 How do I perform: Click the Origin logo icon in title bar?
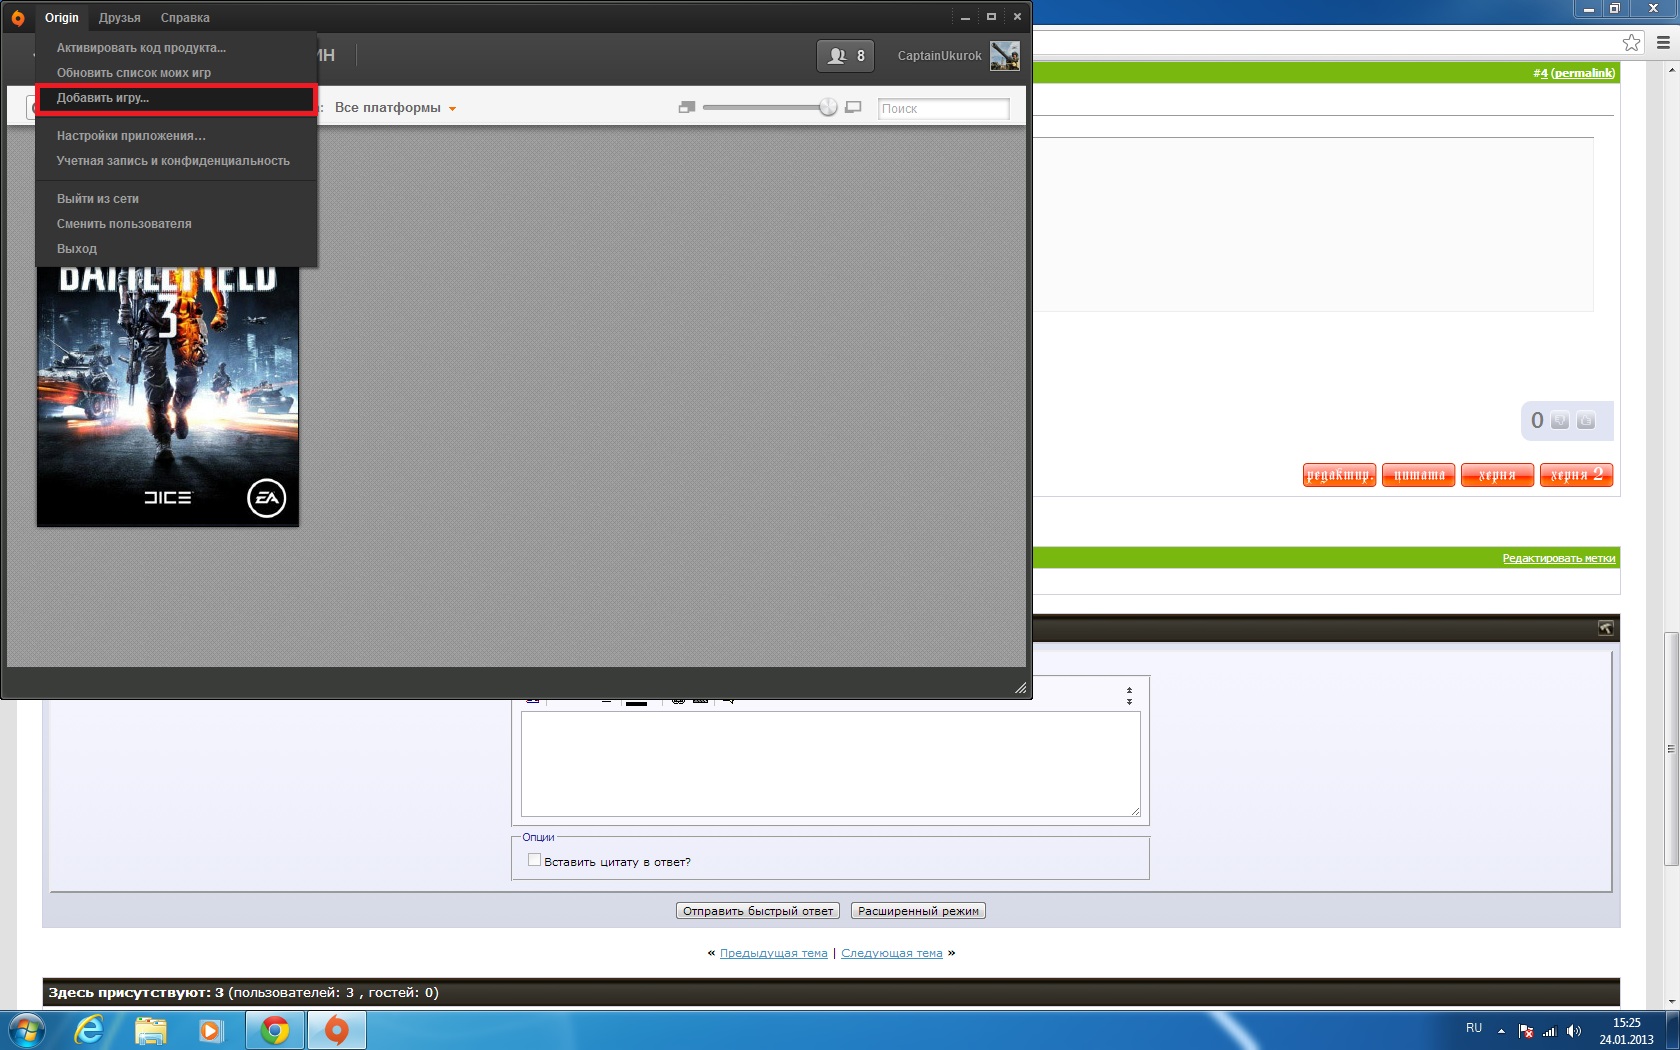click(17, 18)
